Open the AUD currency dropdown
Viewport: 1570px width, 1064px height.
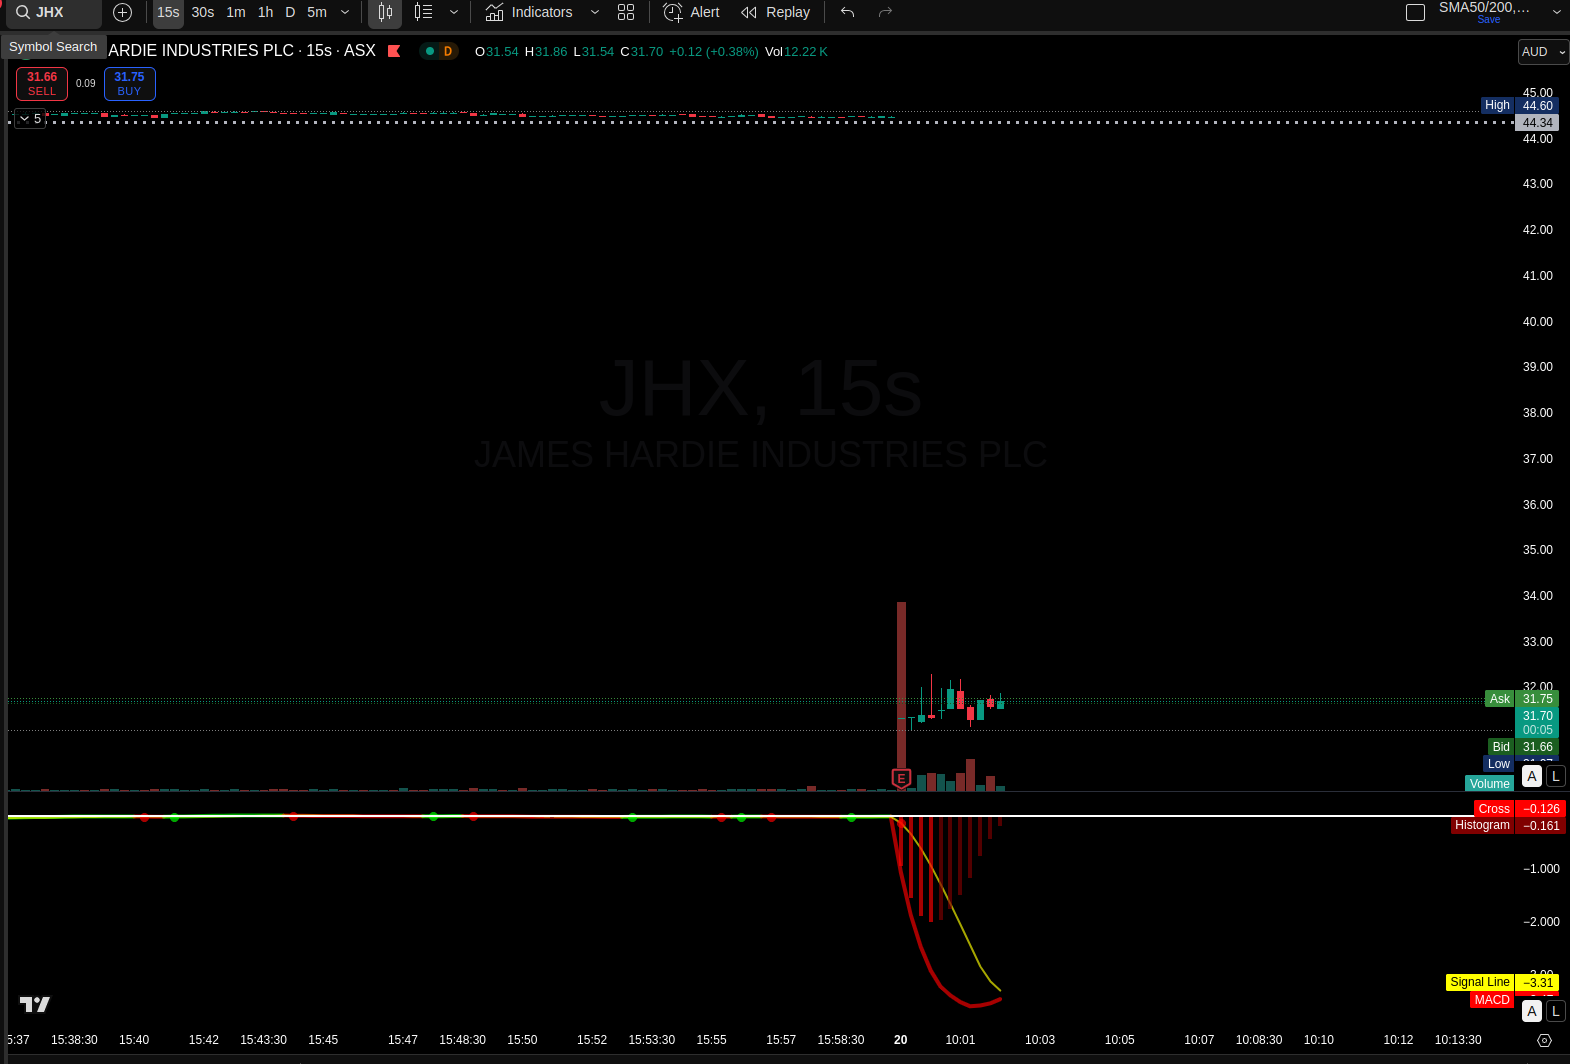(x=1543, y=52)
